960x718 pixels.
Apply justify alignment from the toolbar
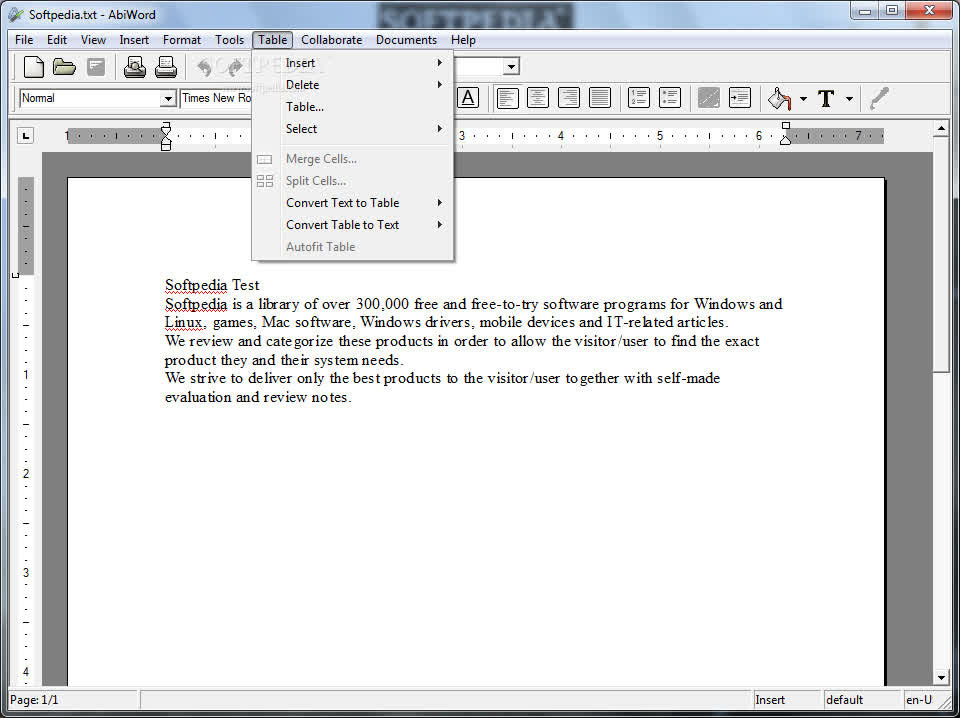pyautogui.click(x=600, y=98)
